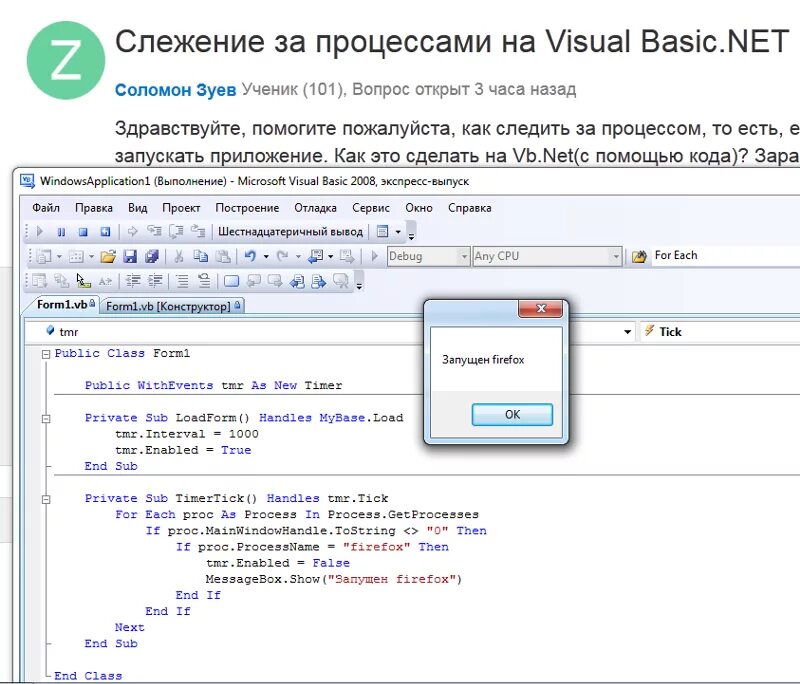The height and width of the screenshot is (684, 800).
Task: Open the Проект menu
Action: [x=181, y=208]
